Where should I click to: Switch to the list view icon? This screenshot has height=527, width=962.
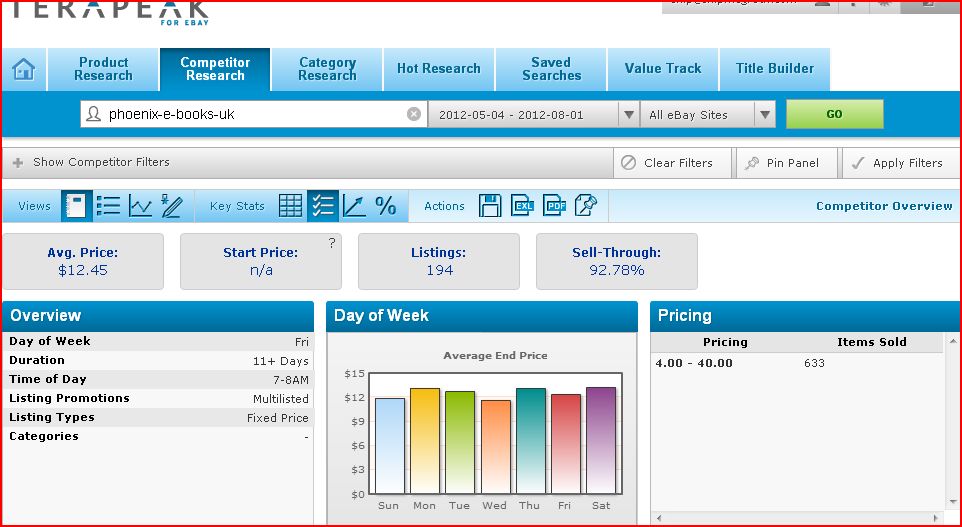click(x=109, y=206)
